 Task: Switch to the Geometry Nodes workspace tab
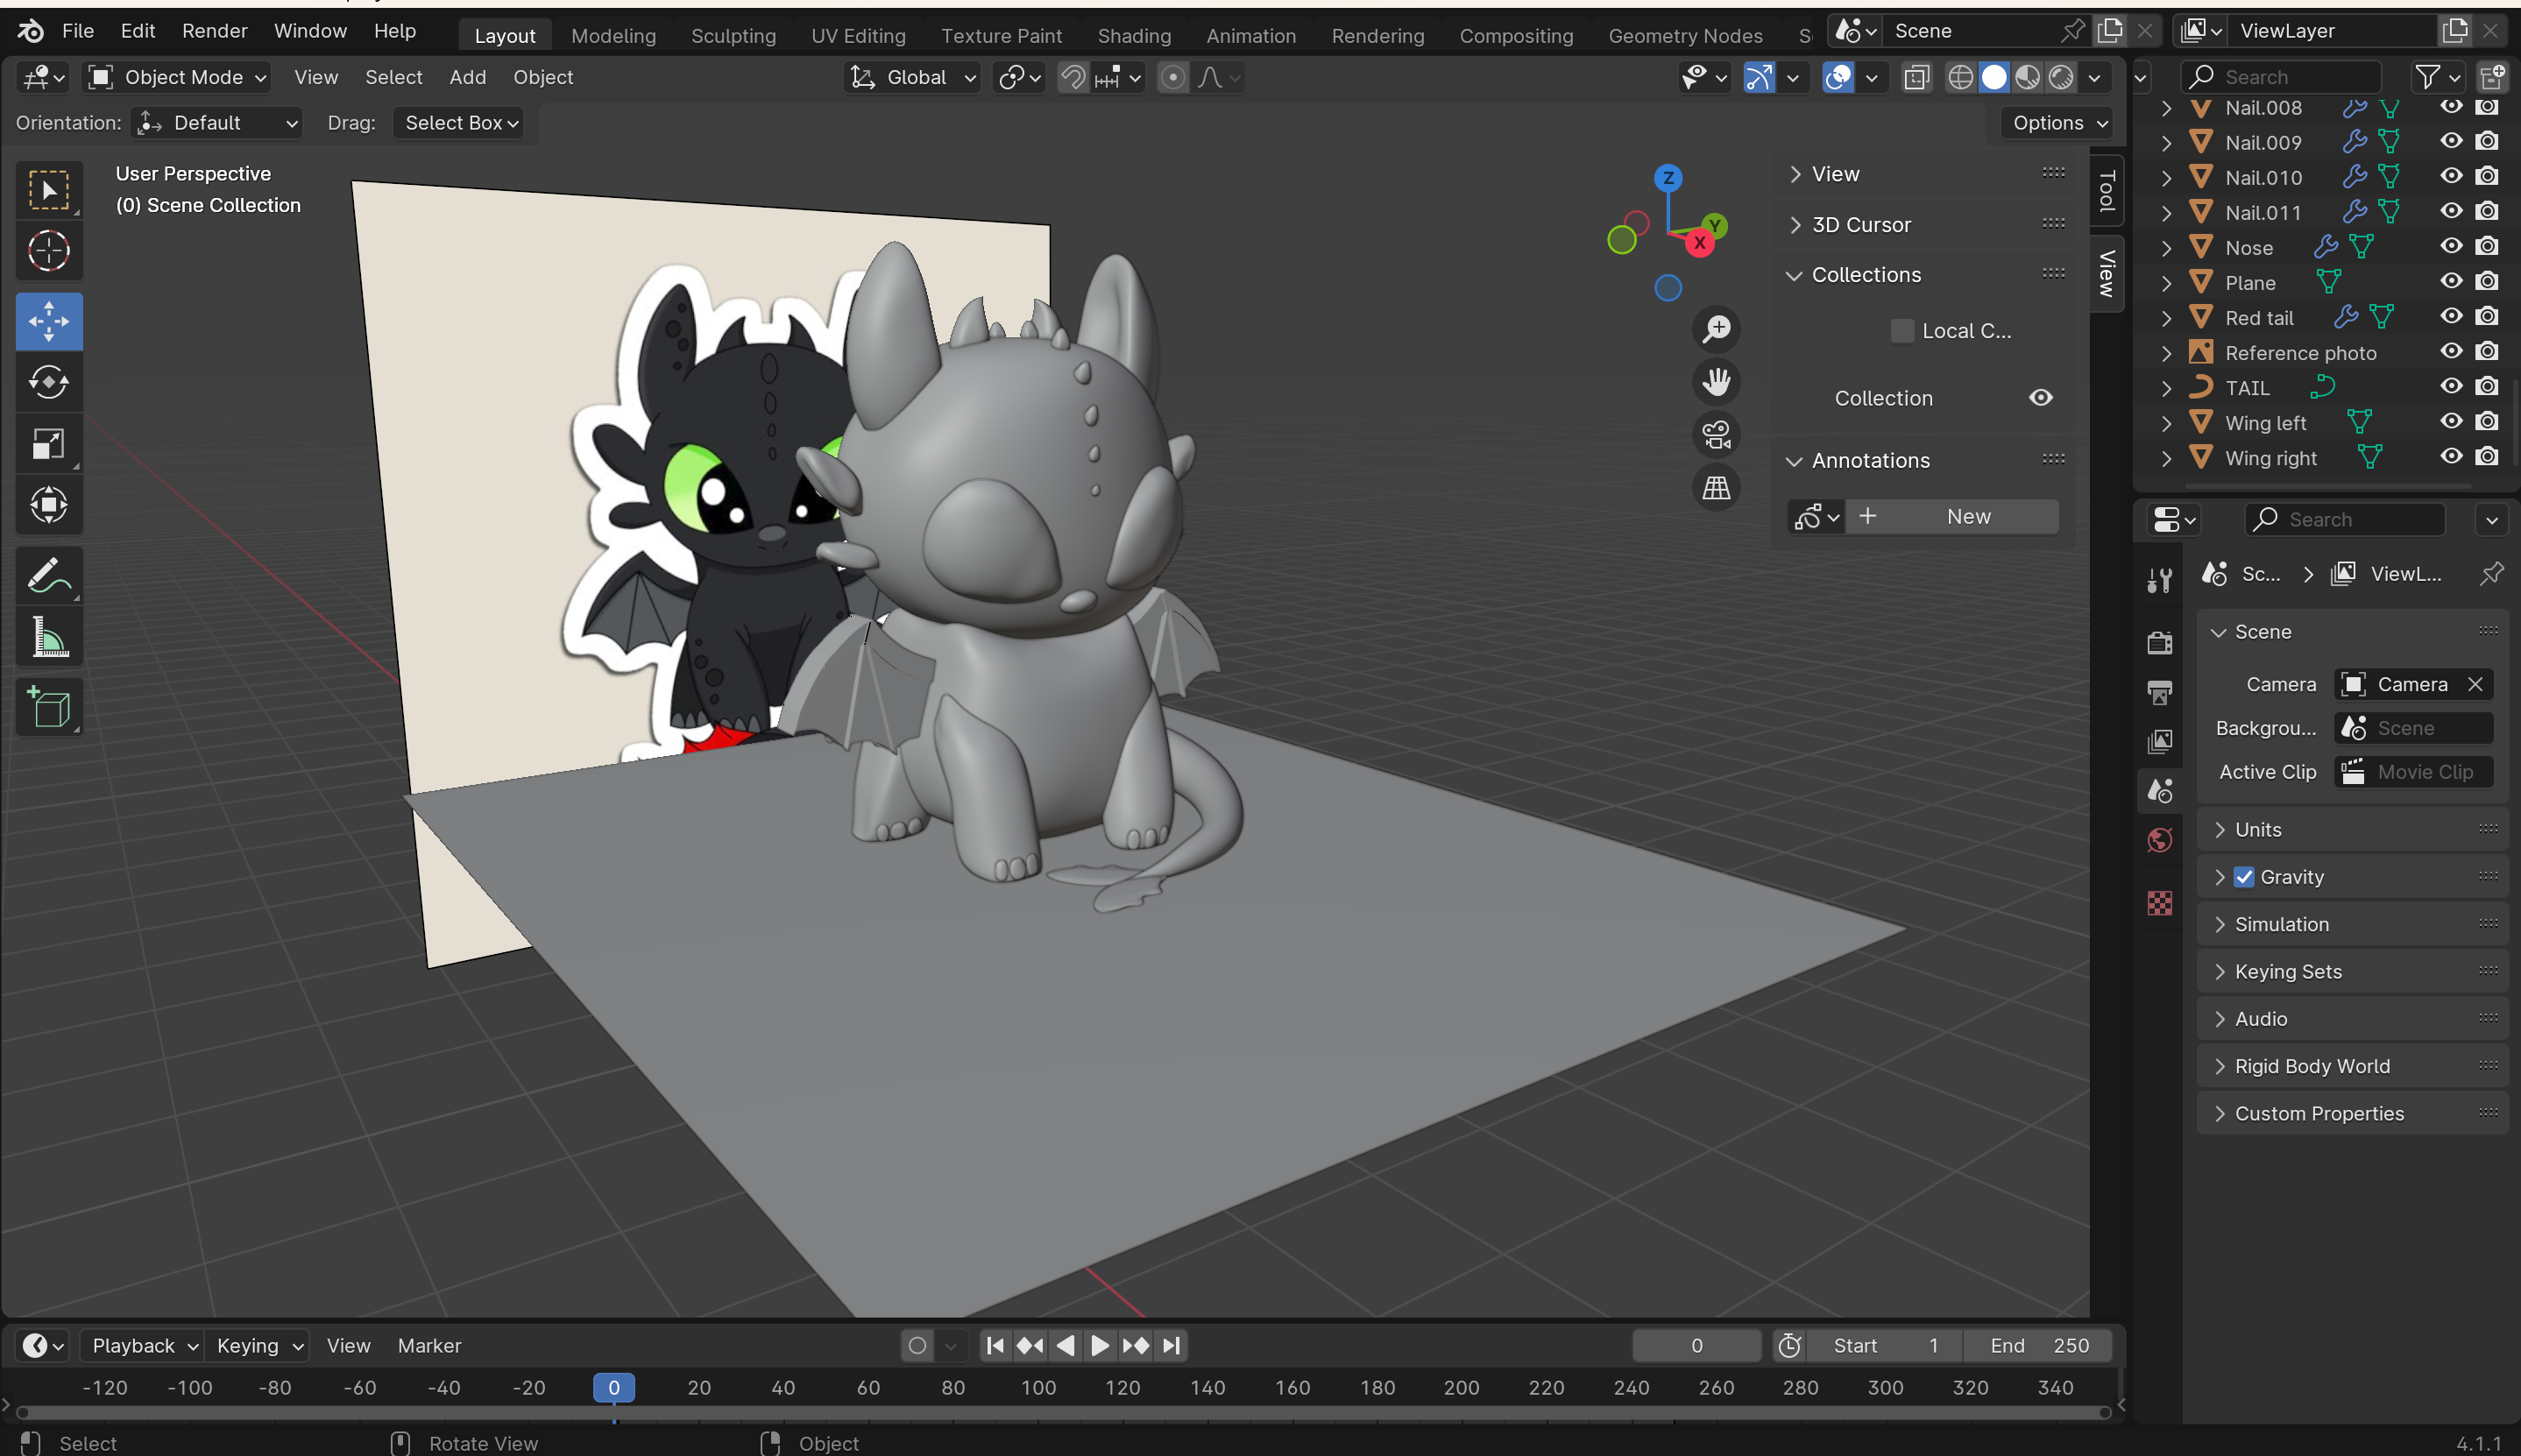point(1685,35)
